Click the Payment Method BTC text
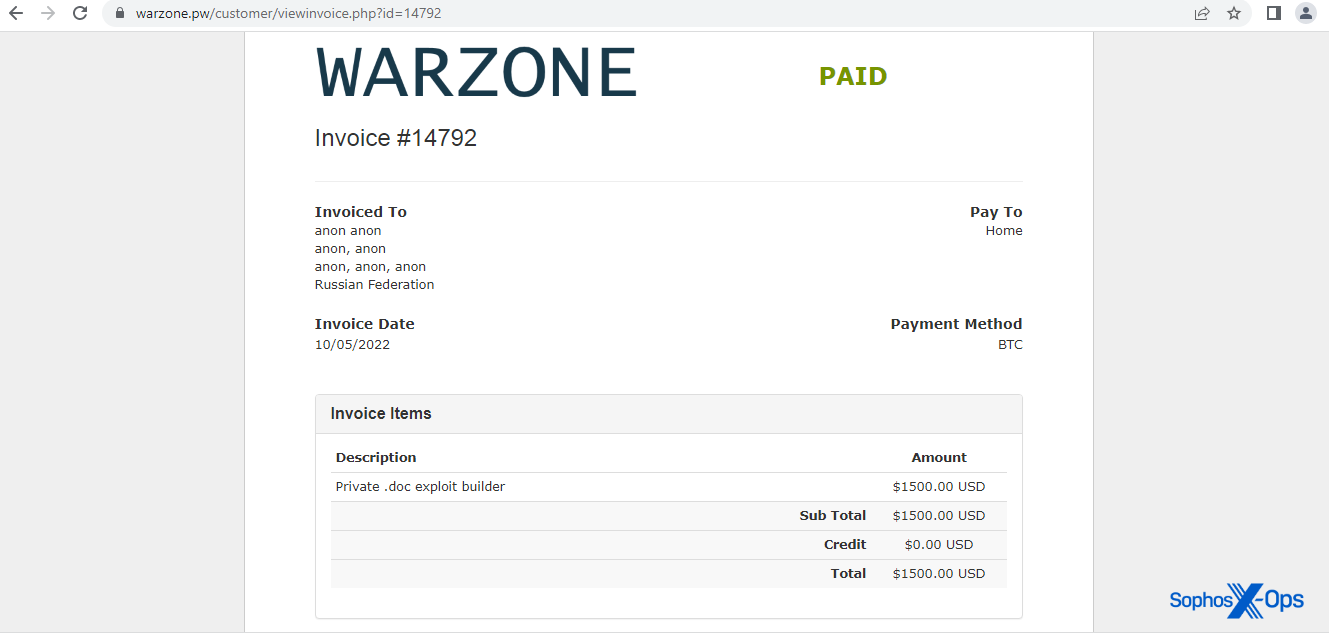The width and height of the screenshot is (1329, 634). (1010, 344)
